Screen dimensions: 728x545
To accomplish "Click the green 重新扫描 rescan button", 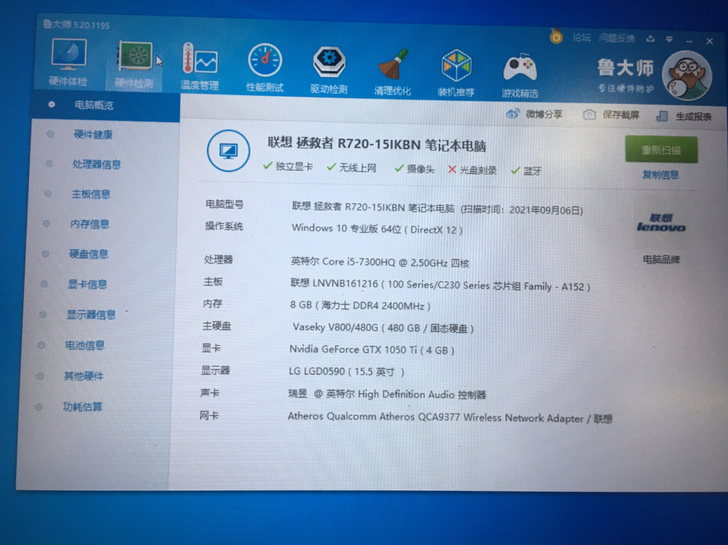I will pos(661,149).
